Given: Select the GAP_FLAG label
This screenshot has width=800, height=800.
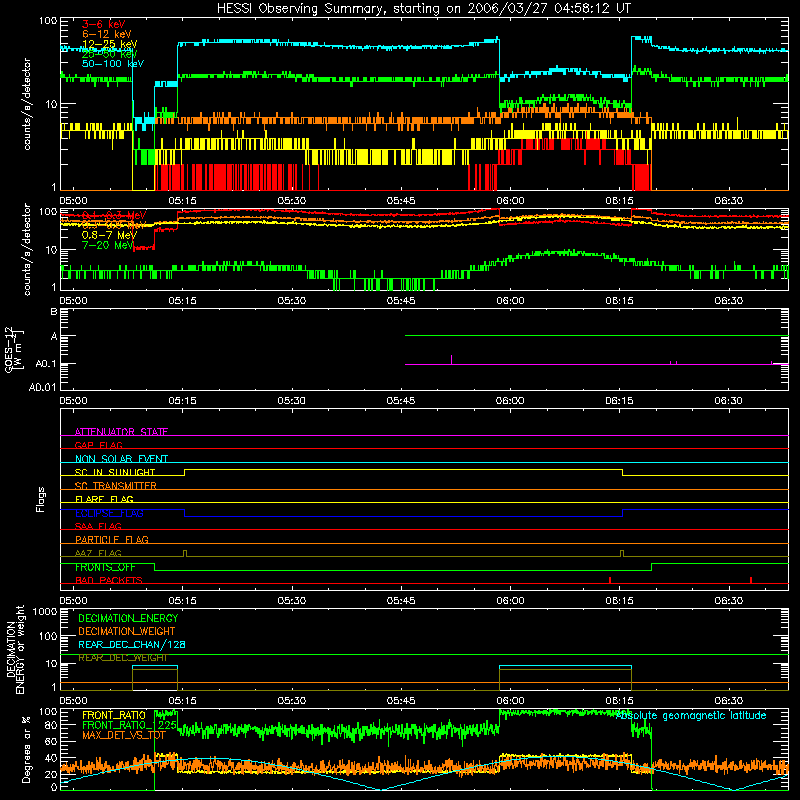Looking at the screenshot, I should point(98,445).
